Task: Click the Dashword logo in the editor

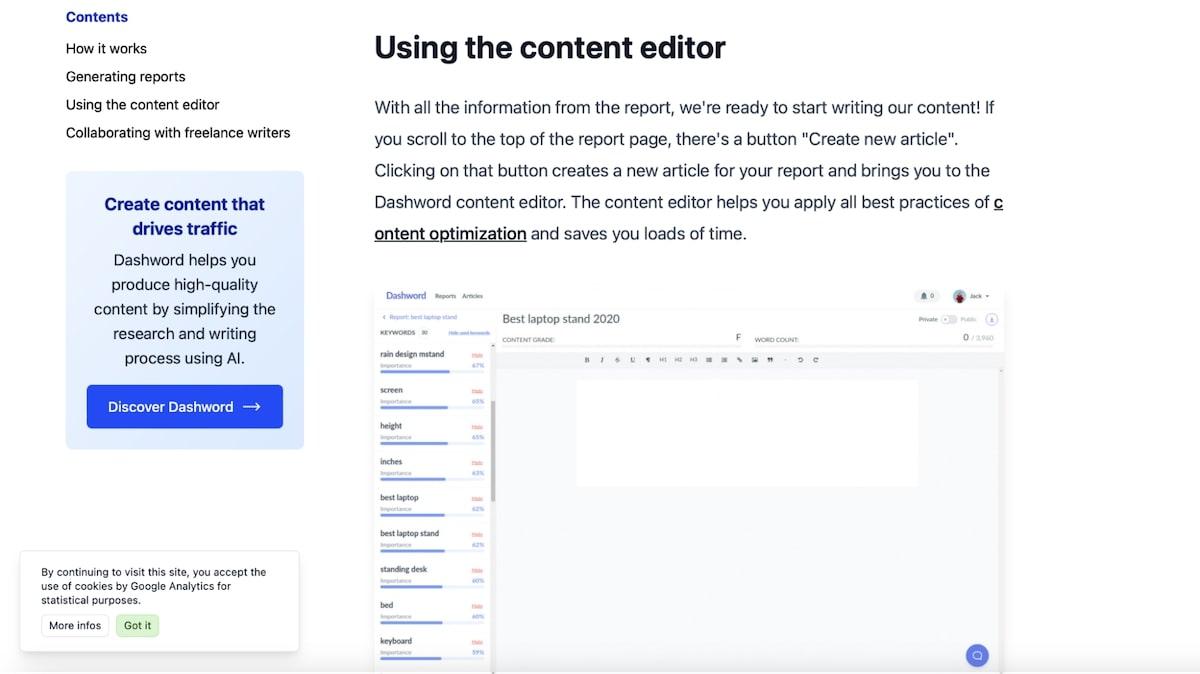Action: [406, 296]
